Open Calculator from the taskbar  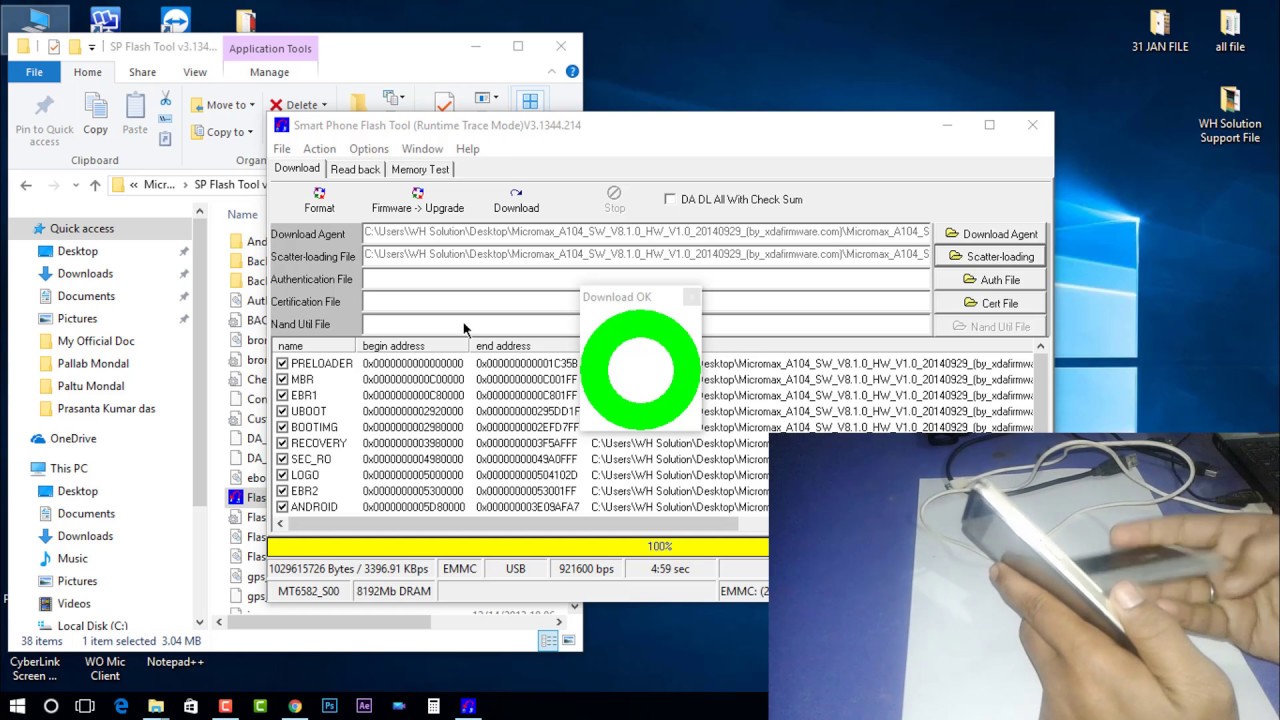pyautogui.click(x=433, y=706)
